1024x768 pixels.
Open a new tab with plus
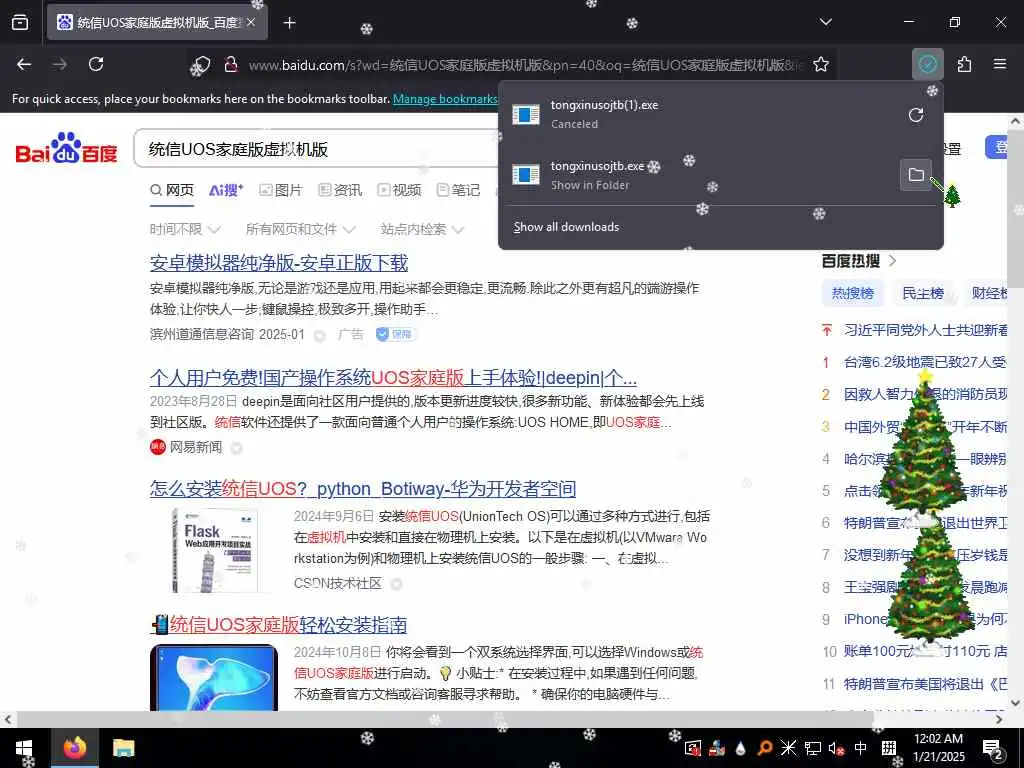coord(289,23)
